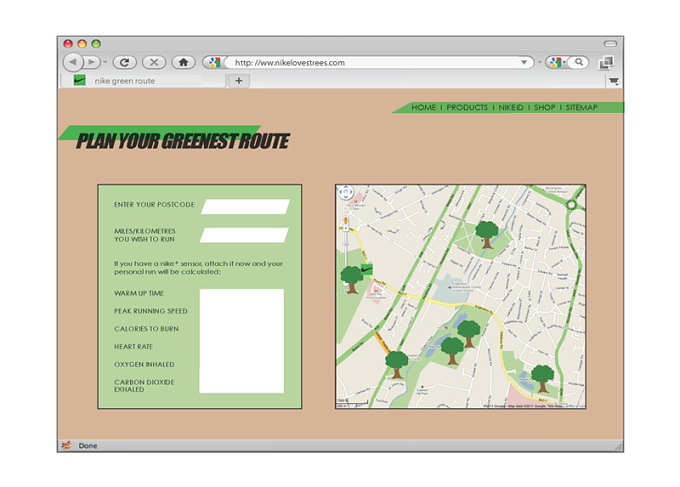This screenshot has width=680, height=487.
Task: Click the OXYGEN INHALED label
Action: pos(144,364)
